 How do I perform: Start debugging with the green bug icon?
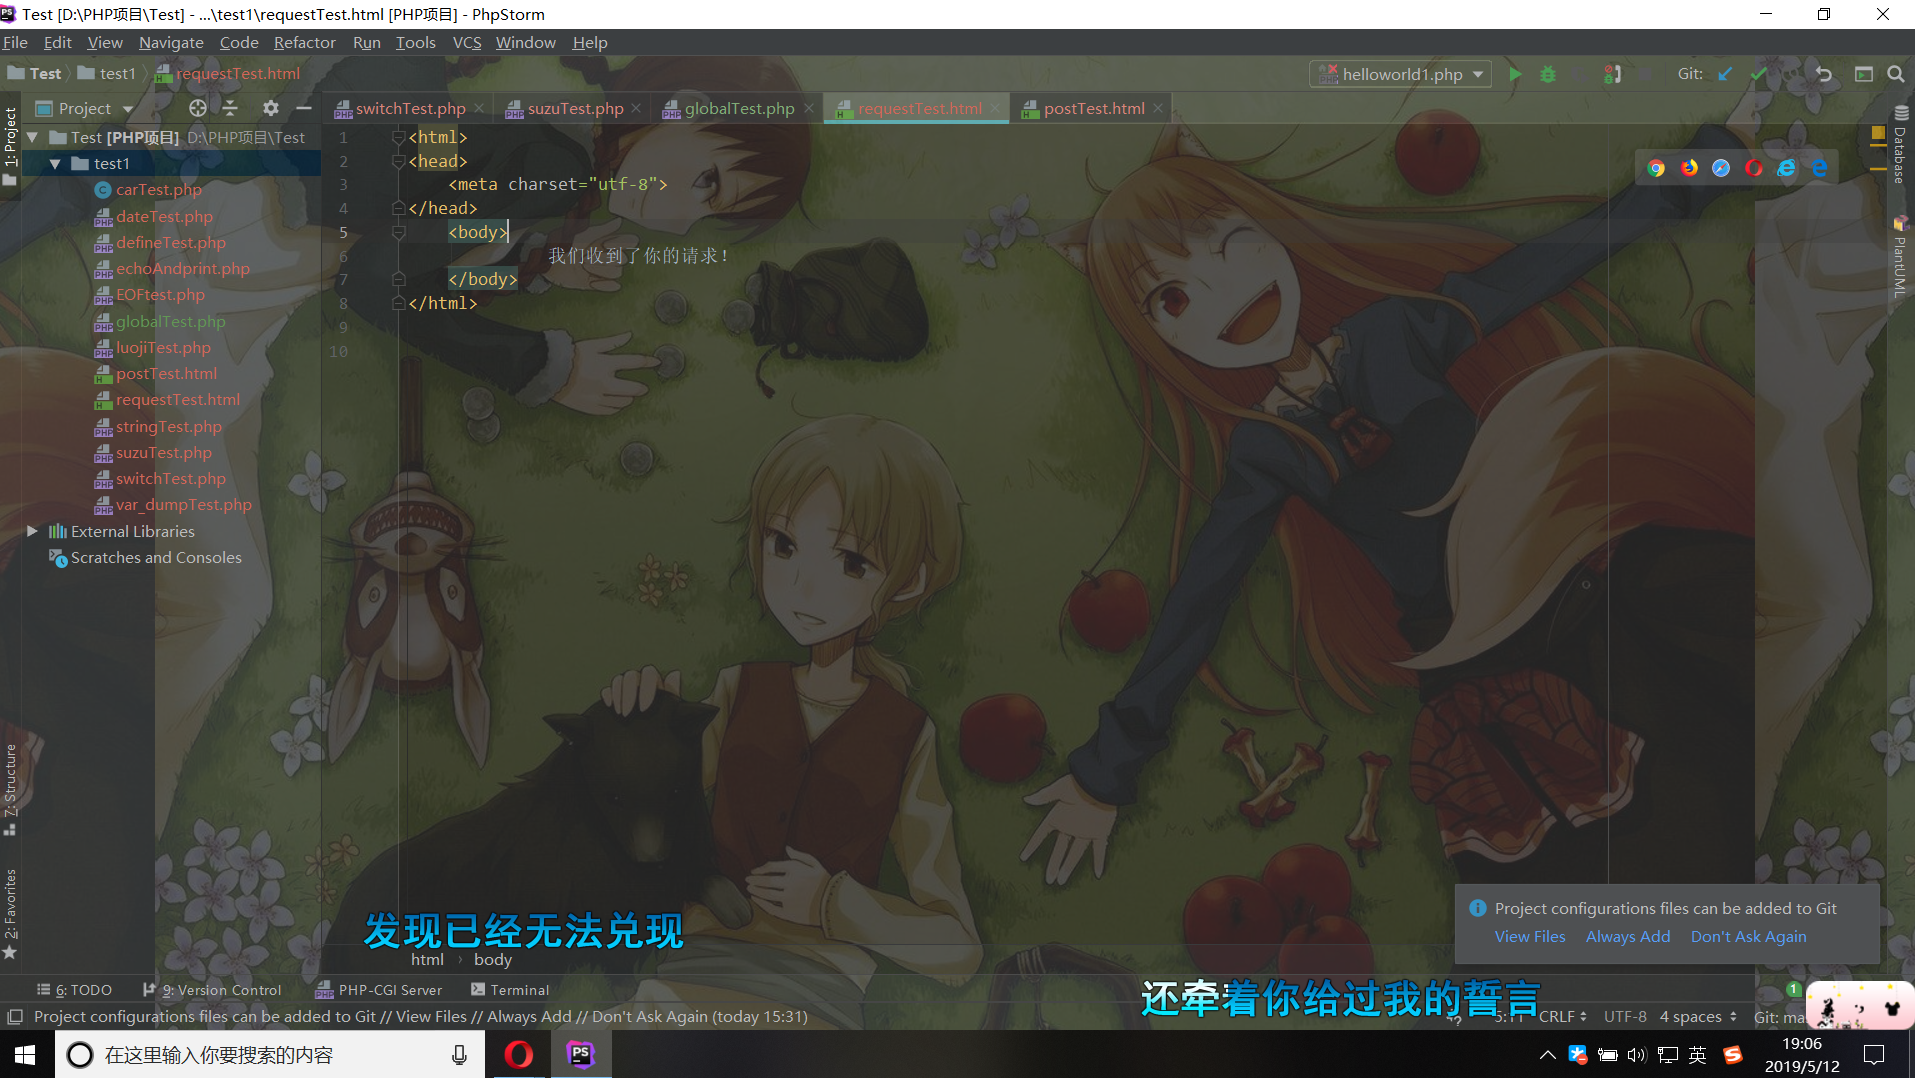1548,74
